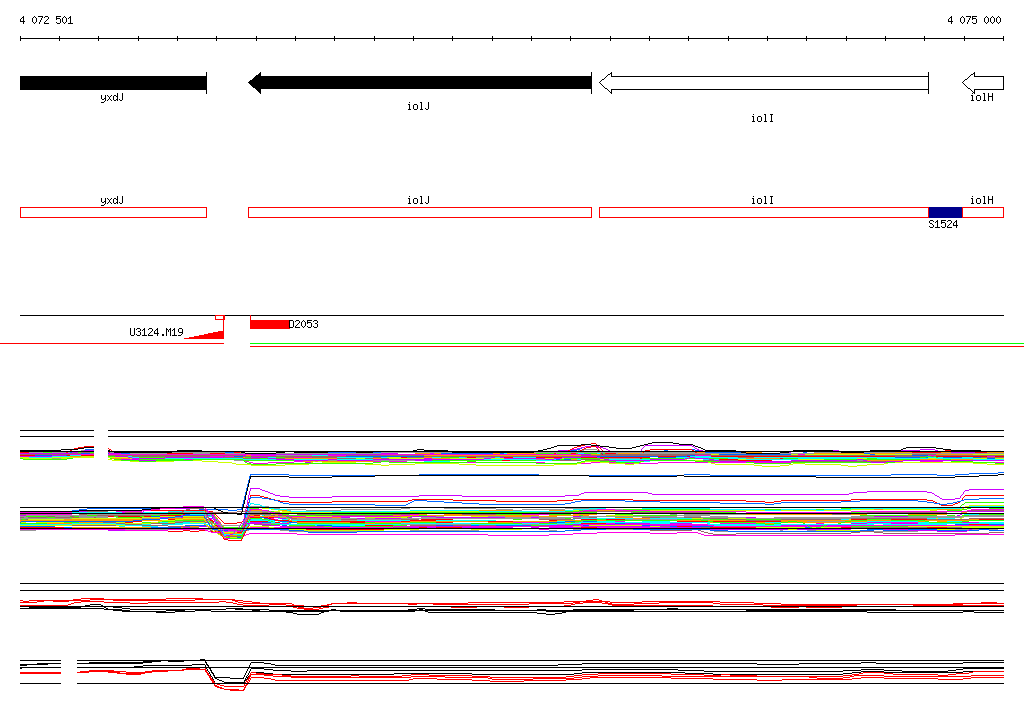Click the 4 075 000 coordinate label
This screenshot has height=714, width=1024.
[x=974, y=20]
